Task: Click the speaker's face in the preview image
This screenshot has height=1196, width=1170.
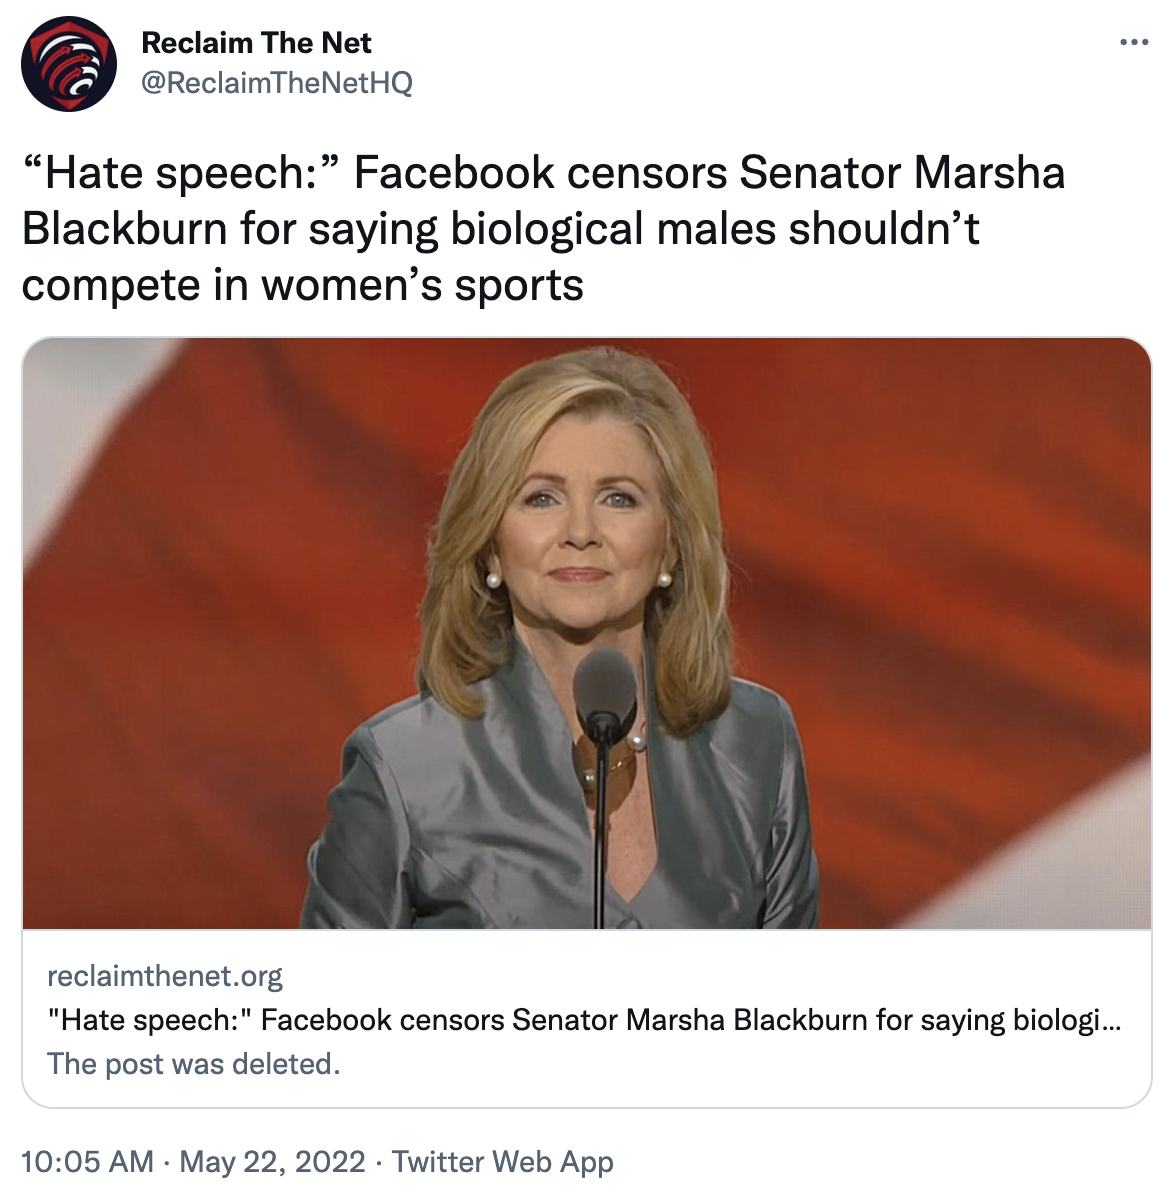Action: click(x=580, y=526)
